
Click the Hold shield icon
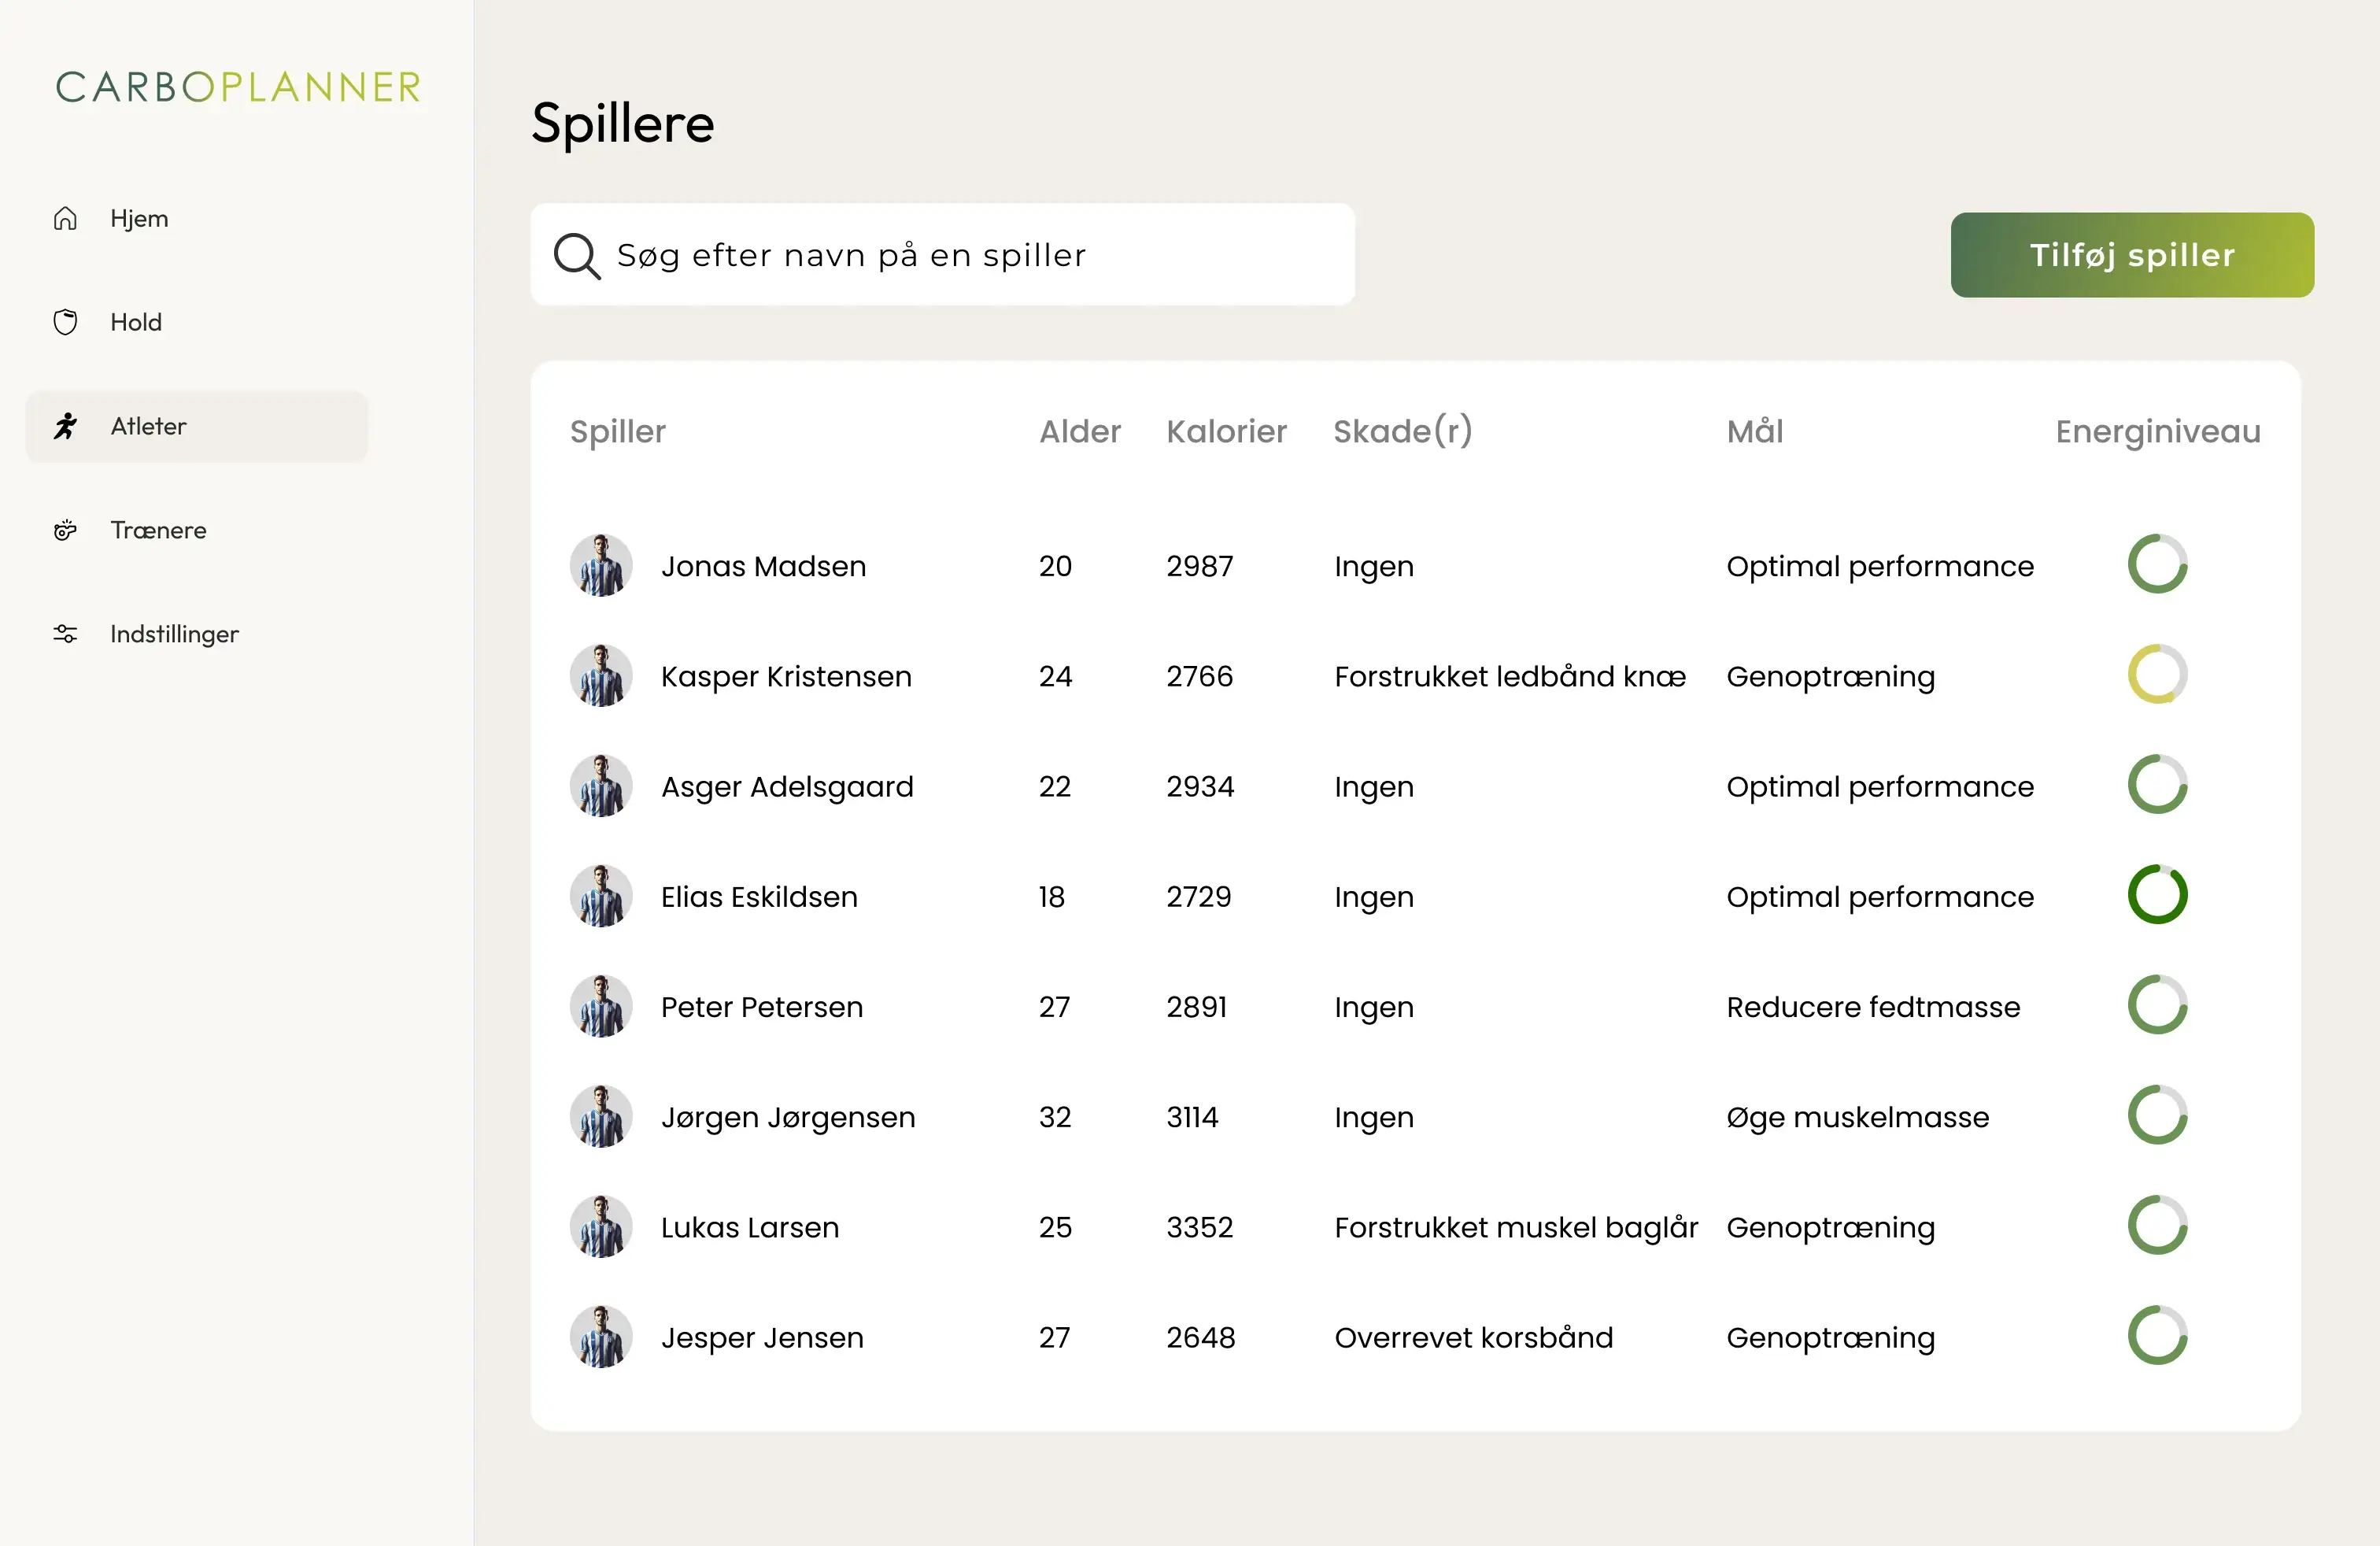pos(65,322)
